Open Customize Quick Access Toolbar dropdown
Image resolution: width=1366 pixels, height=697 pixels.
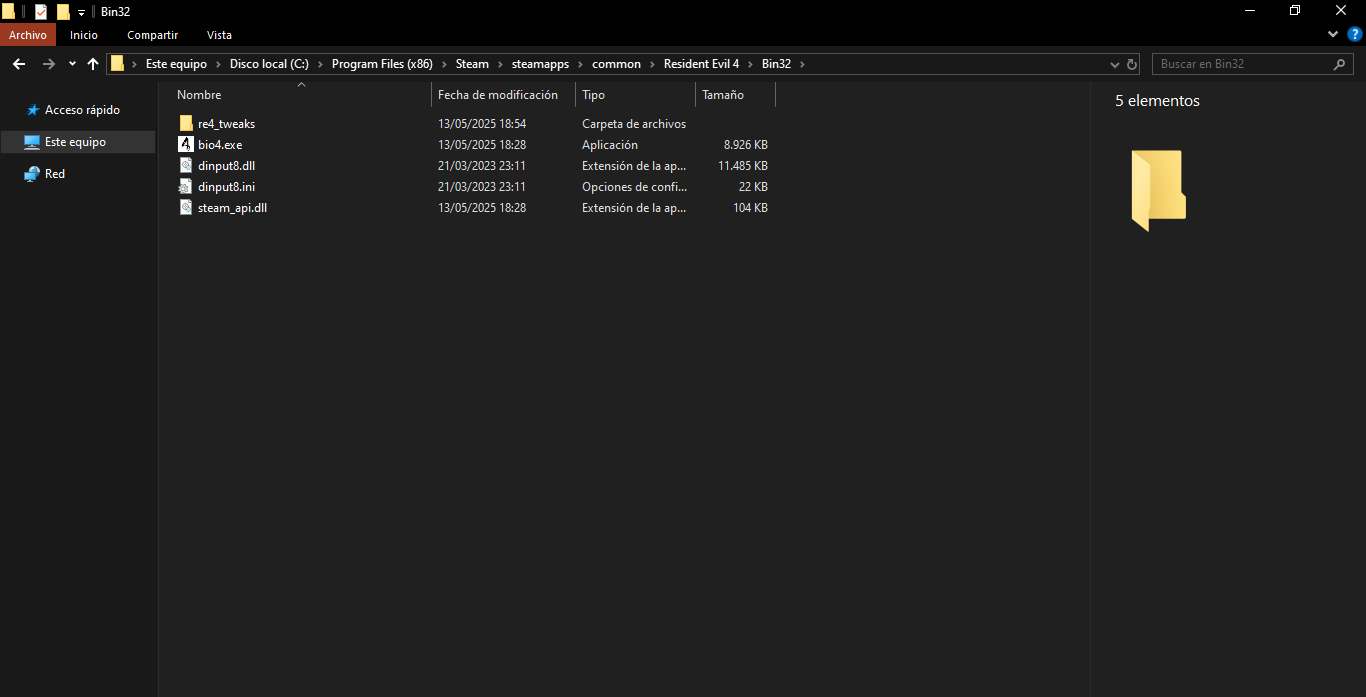[81, 13]
